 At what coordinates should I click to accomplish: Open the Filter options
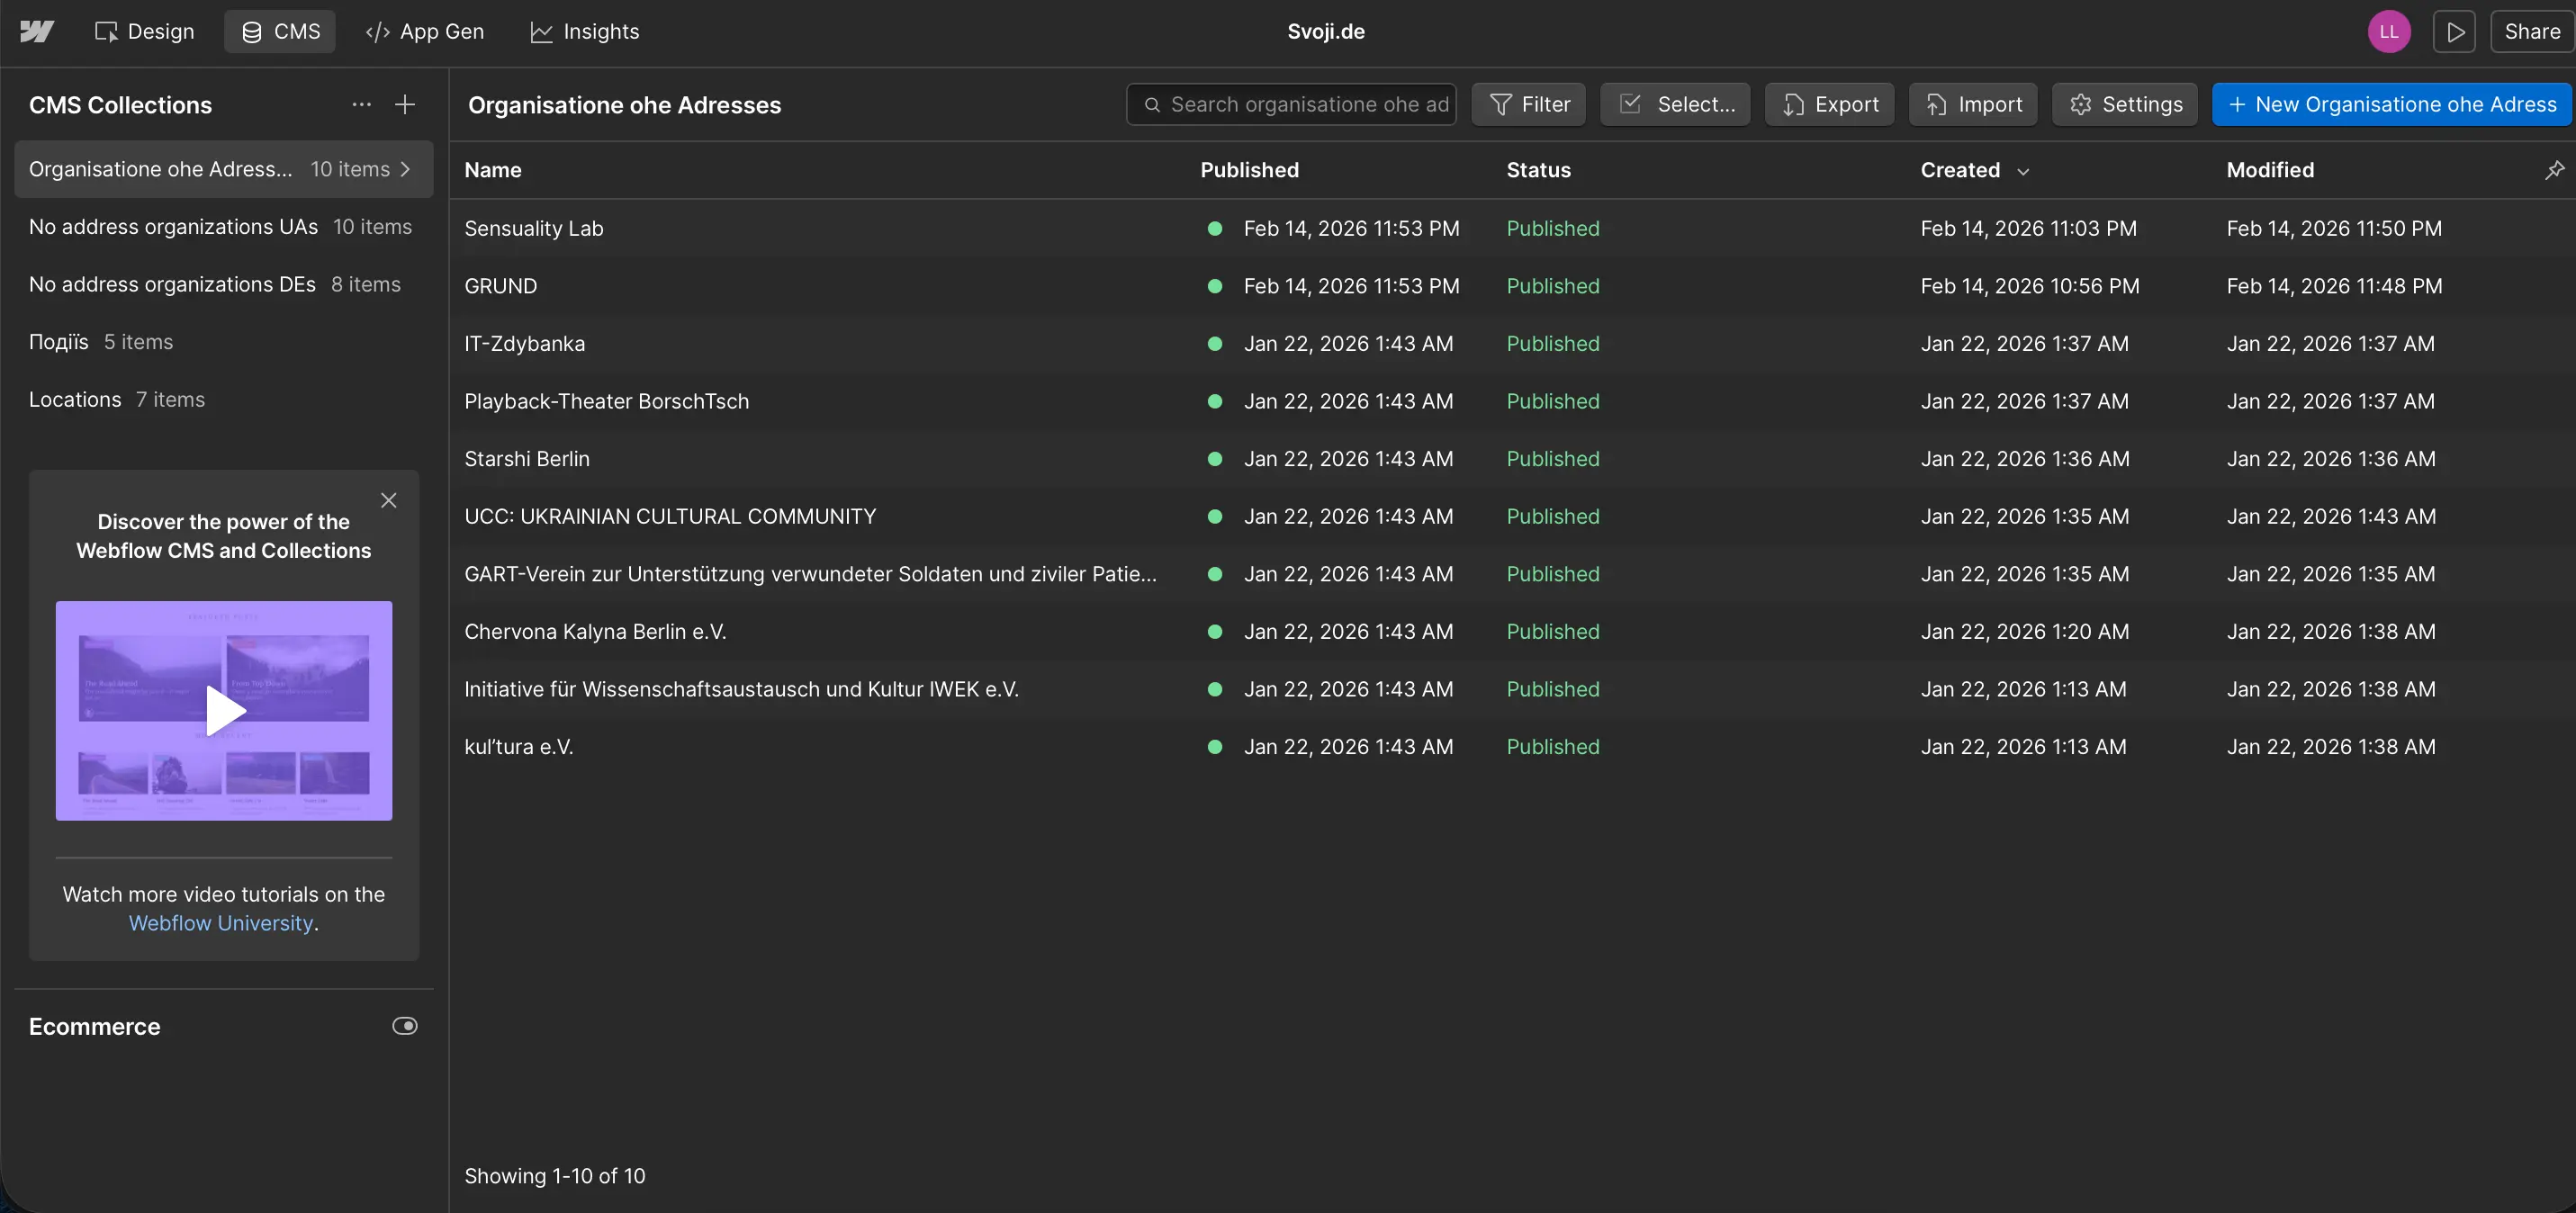[x=1528, y=103]
